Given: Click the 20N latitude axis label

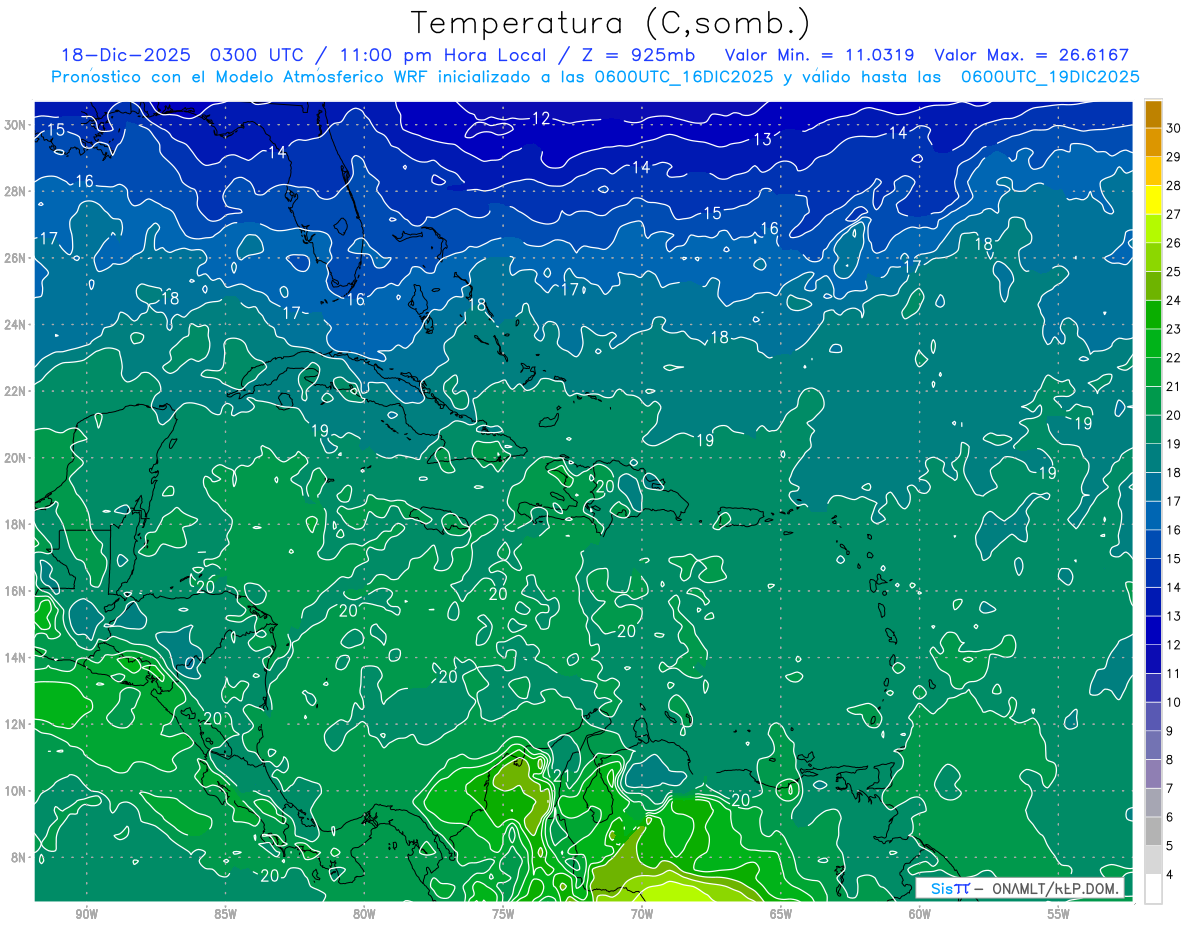Looking at the screenshot, I should (17, 458).
